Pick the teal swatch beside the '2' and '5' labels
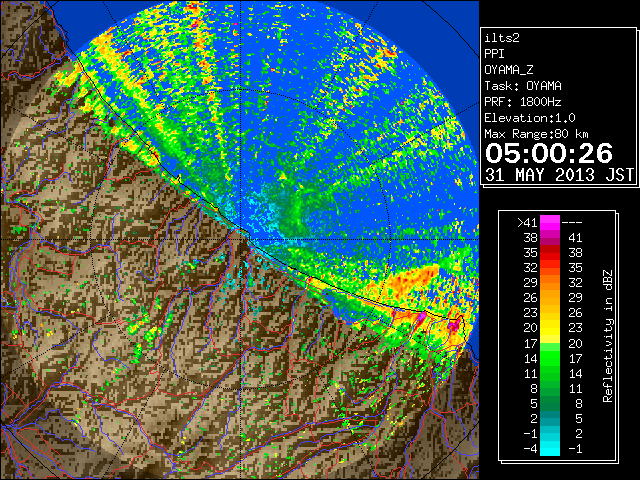640x480 pixels. (x=550, y=418)
